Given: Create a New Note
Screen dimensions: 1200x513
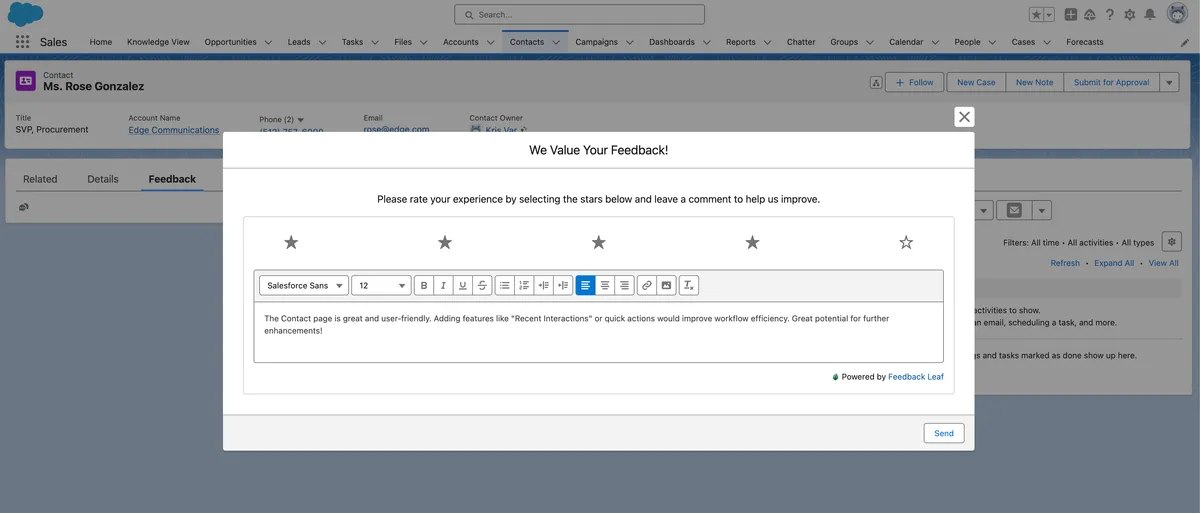Looking at the screenshot, I should pos(1034,82).
